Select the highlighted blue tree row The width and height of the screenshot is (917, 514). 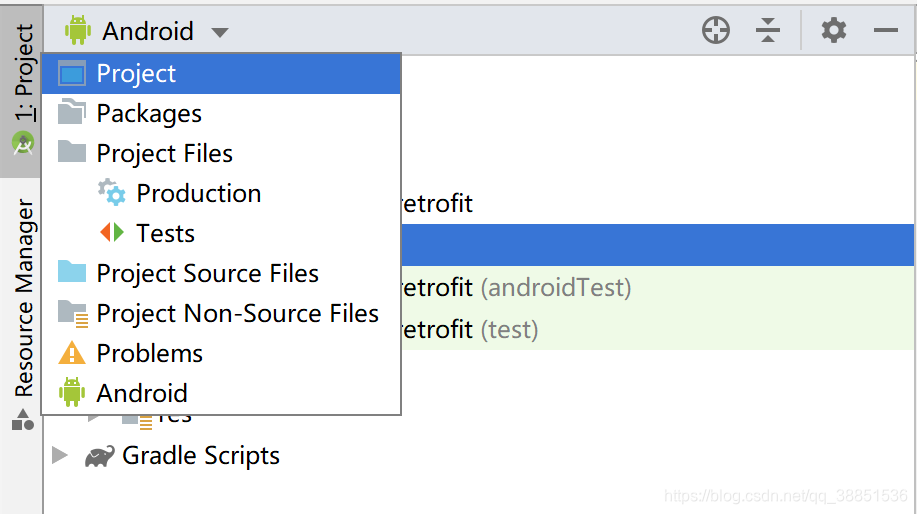click(657, 245)
